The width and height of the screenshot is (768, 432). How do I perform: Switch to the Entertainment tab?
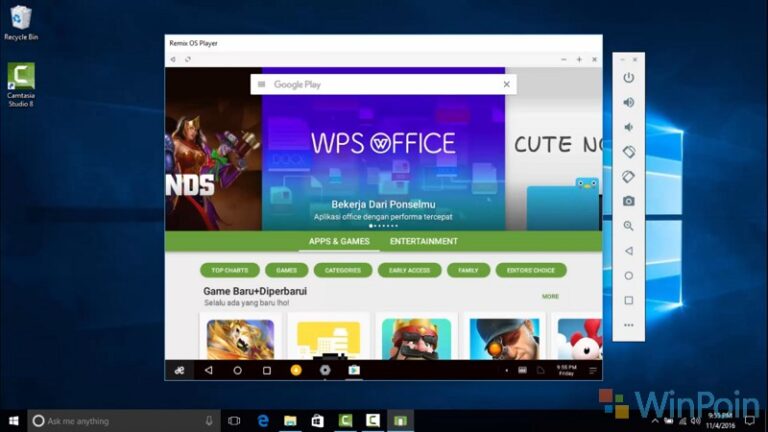pyautogui.click(x=424, y=241)
